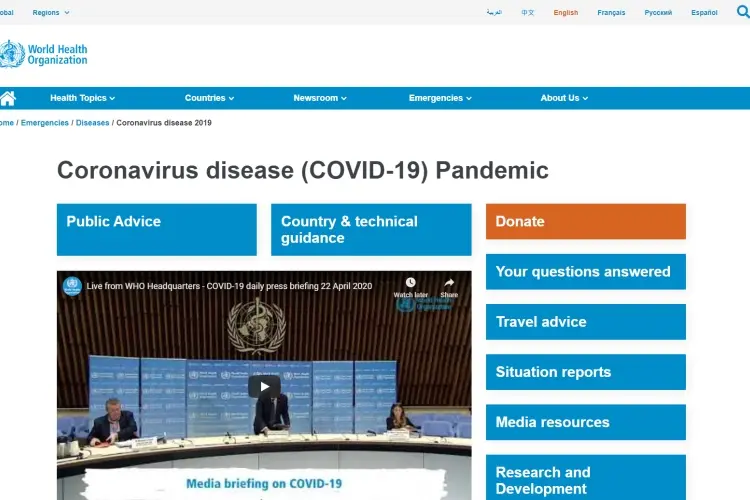Expand the About Us menu
The height and width of the screenshot is (500, 750).
coord(564,98)
